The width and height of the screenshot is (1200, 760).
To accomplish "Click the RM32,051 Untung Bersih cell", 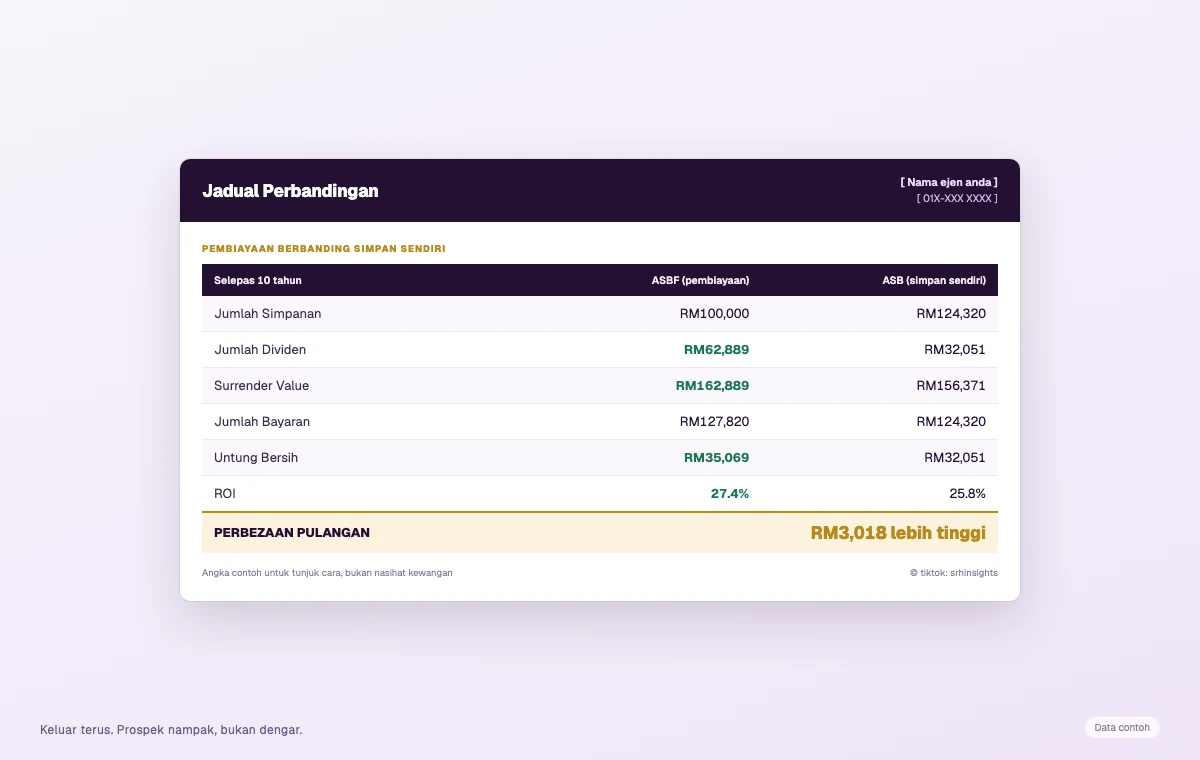I will tap(955, 457).
